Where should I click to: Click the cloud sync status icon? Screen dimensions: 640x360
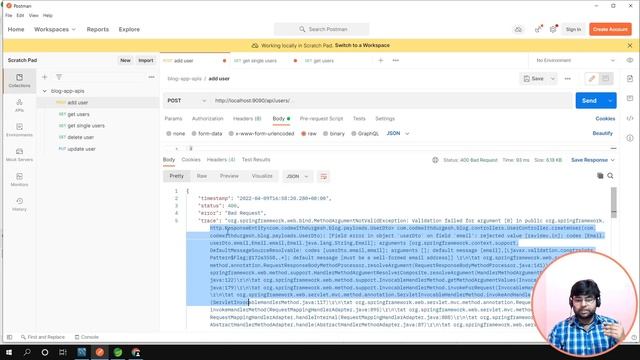click(518, 29)
